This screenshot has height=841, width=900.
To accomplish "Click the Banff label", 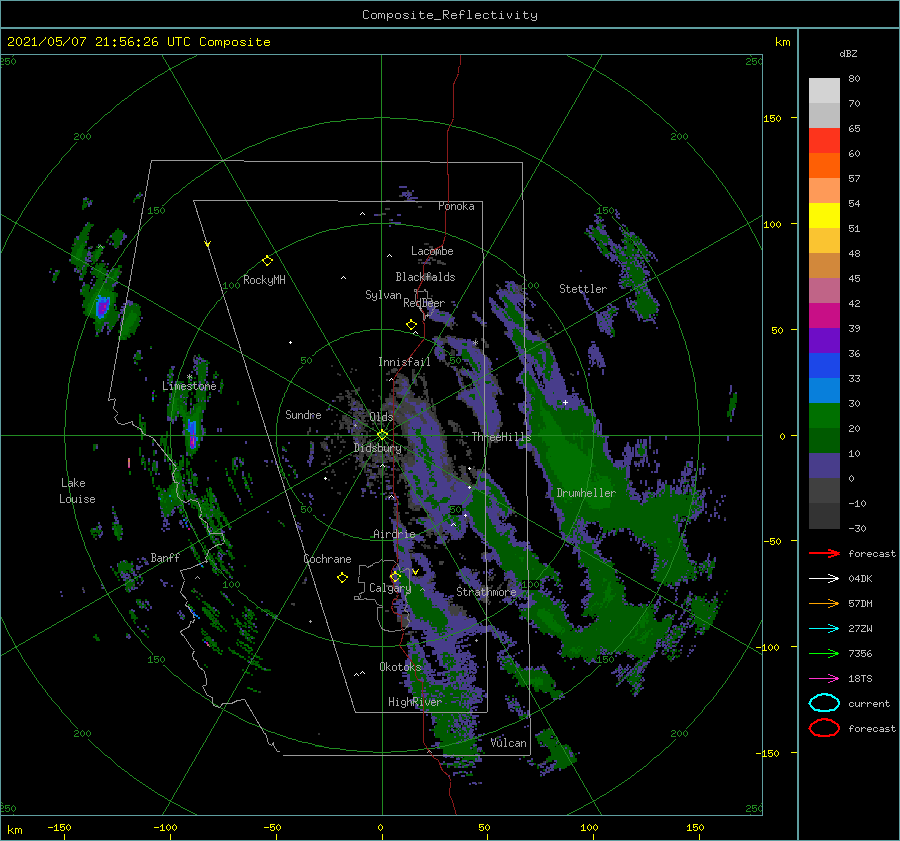I will [x=165, y=558].
